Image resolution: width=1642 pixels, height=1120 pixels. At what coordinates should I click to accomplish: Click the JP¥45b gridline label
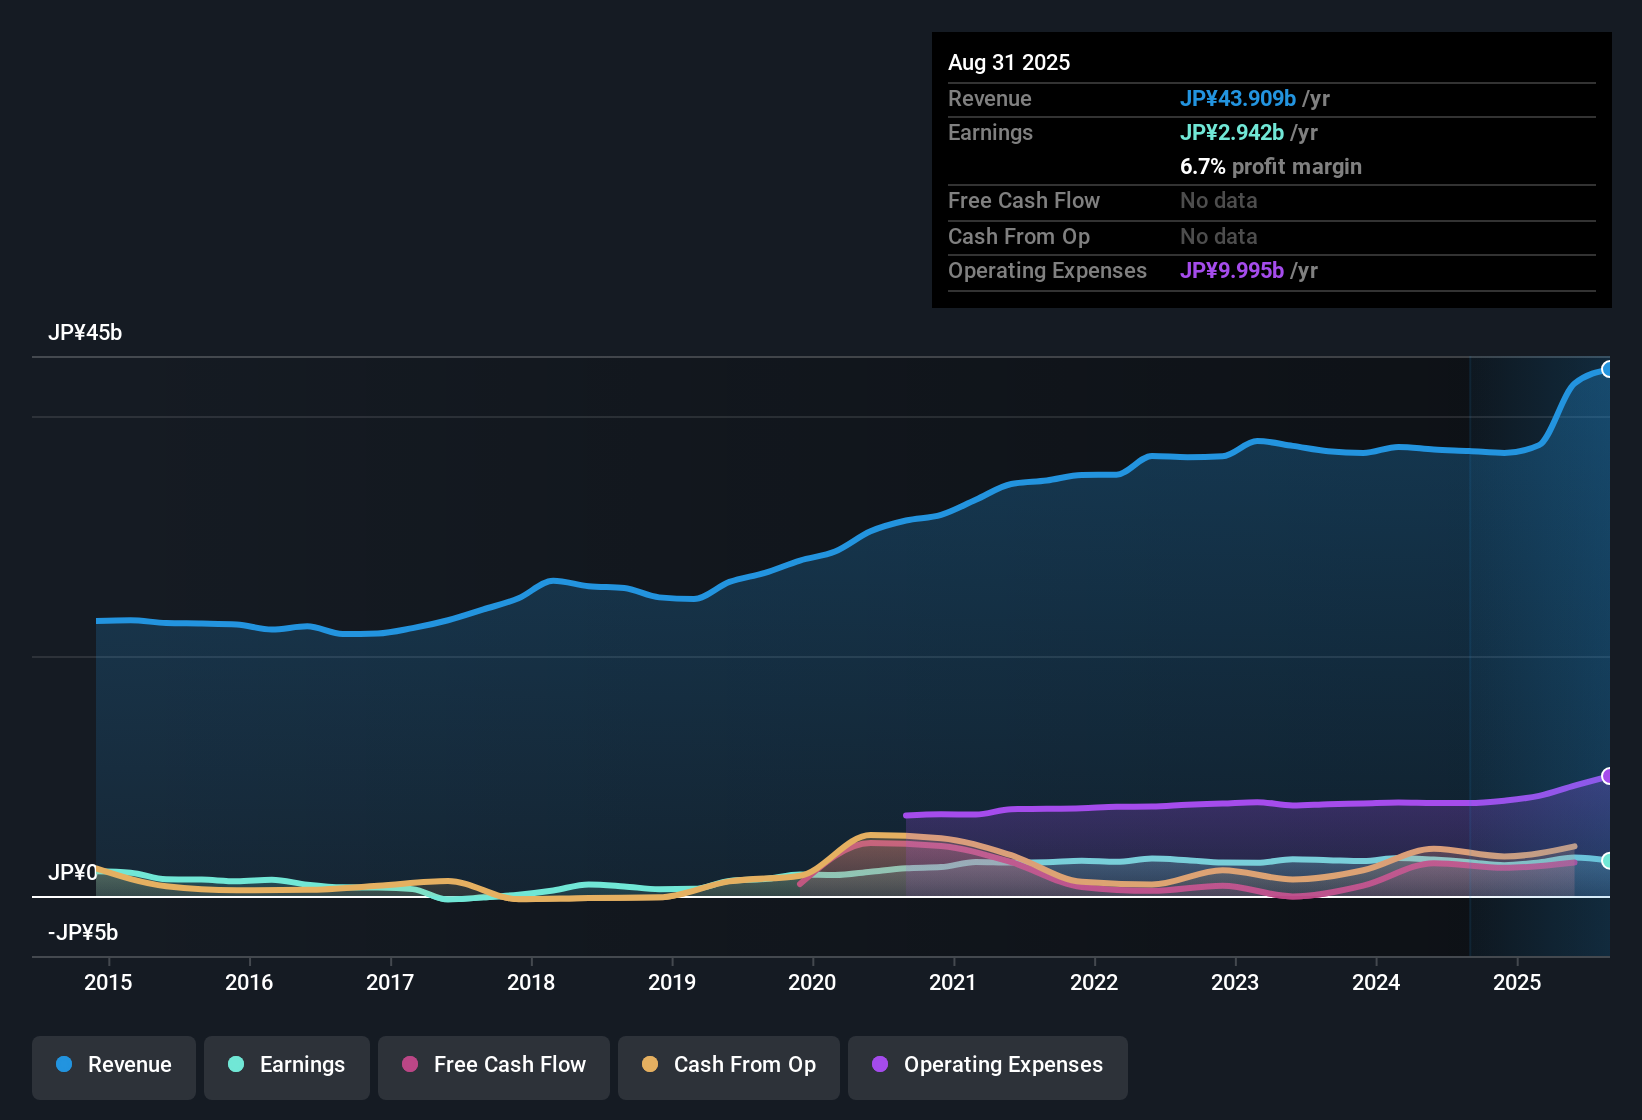click(x=85, y=332)
